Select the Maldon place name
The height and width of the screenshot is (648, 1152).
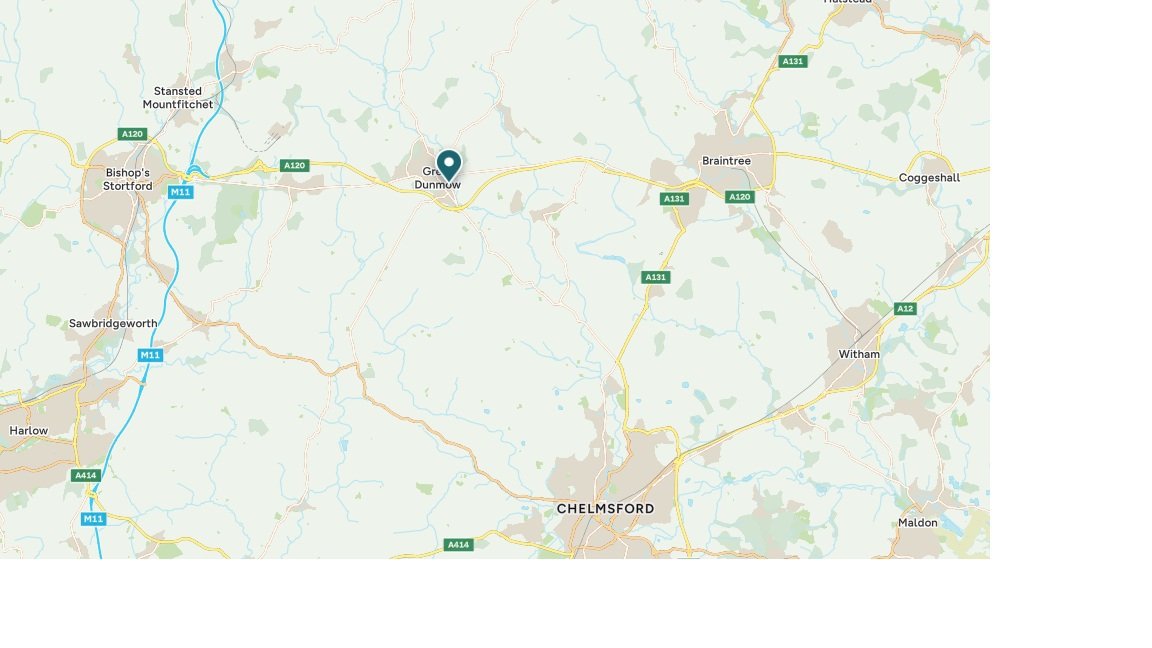click(x=918, y=522)
